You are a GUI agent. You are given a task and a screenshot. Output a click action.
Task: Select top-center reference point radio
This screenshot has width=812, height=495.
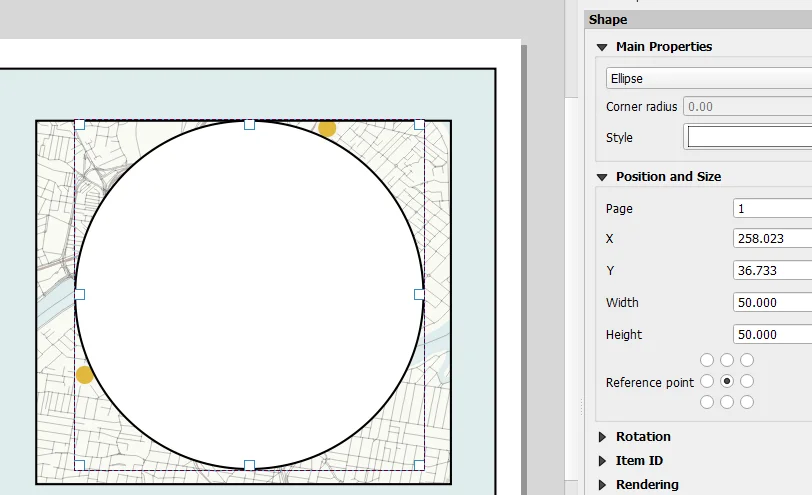(x=727, y=360)
